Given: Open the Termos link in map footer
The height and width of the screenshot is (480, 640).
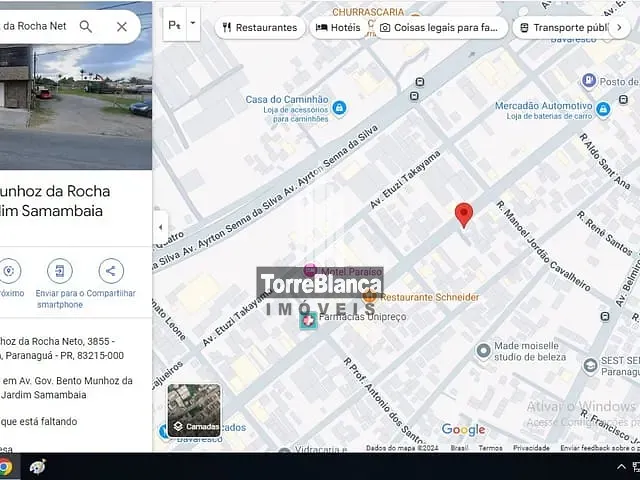Looking at the screenshot, I should click(x=490, y=448).
